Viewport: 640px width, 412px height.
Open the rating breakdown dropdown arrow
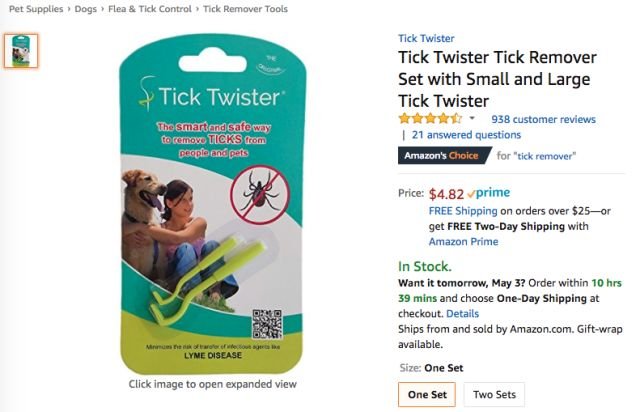[x=472, y=119]
